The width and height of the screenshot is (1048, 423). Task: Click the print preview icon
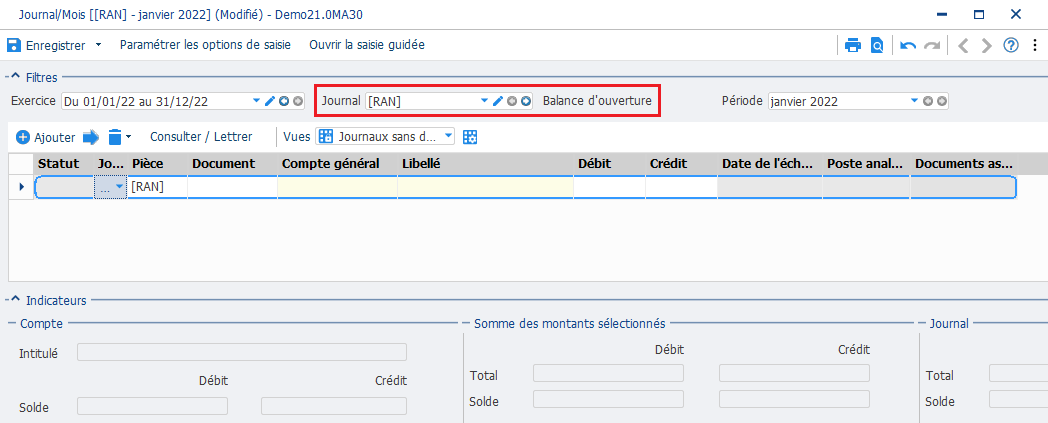point(877,45)
